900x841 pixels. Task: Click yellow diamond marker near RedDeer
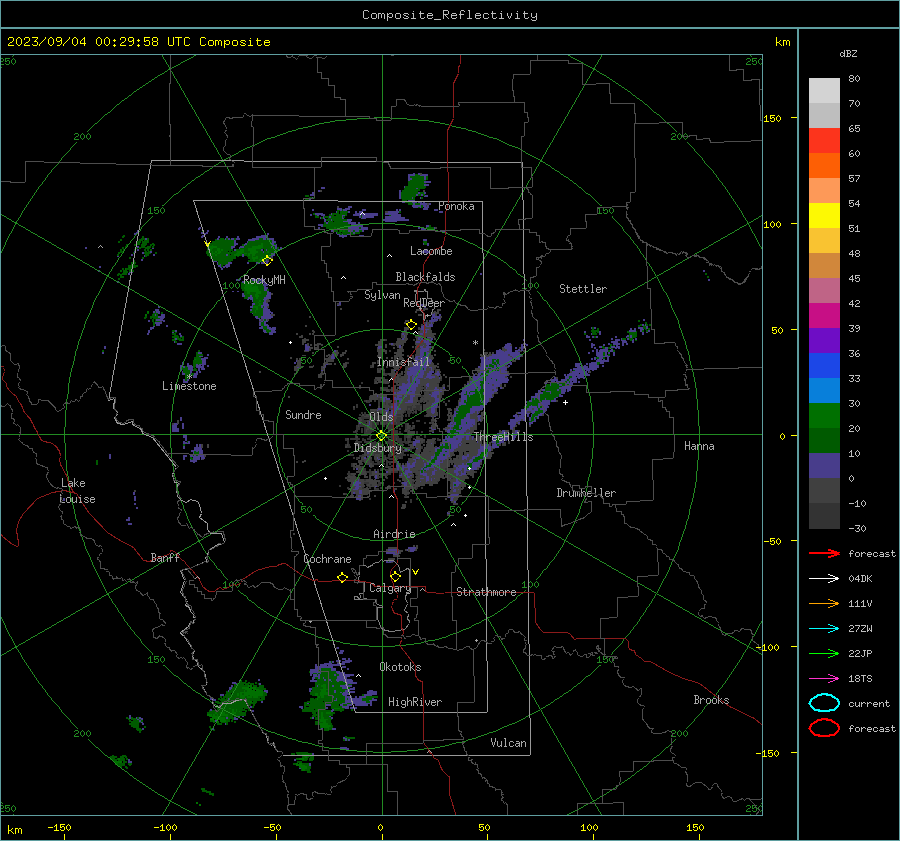[x=412, y=325]
